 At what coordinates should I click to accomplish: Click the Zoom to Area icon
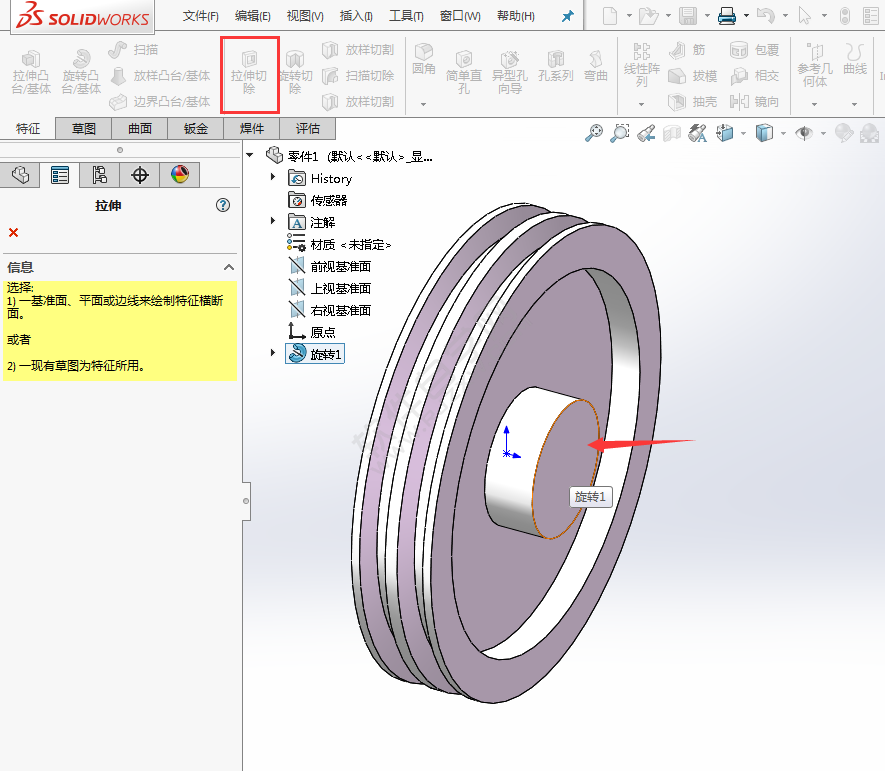620,133
